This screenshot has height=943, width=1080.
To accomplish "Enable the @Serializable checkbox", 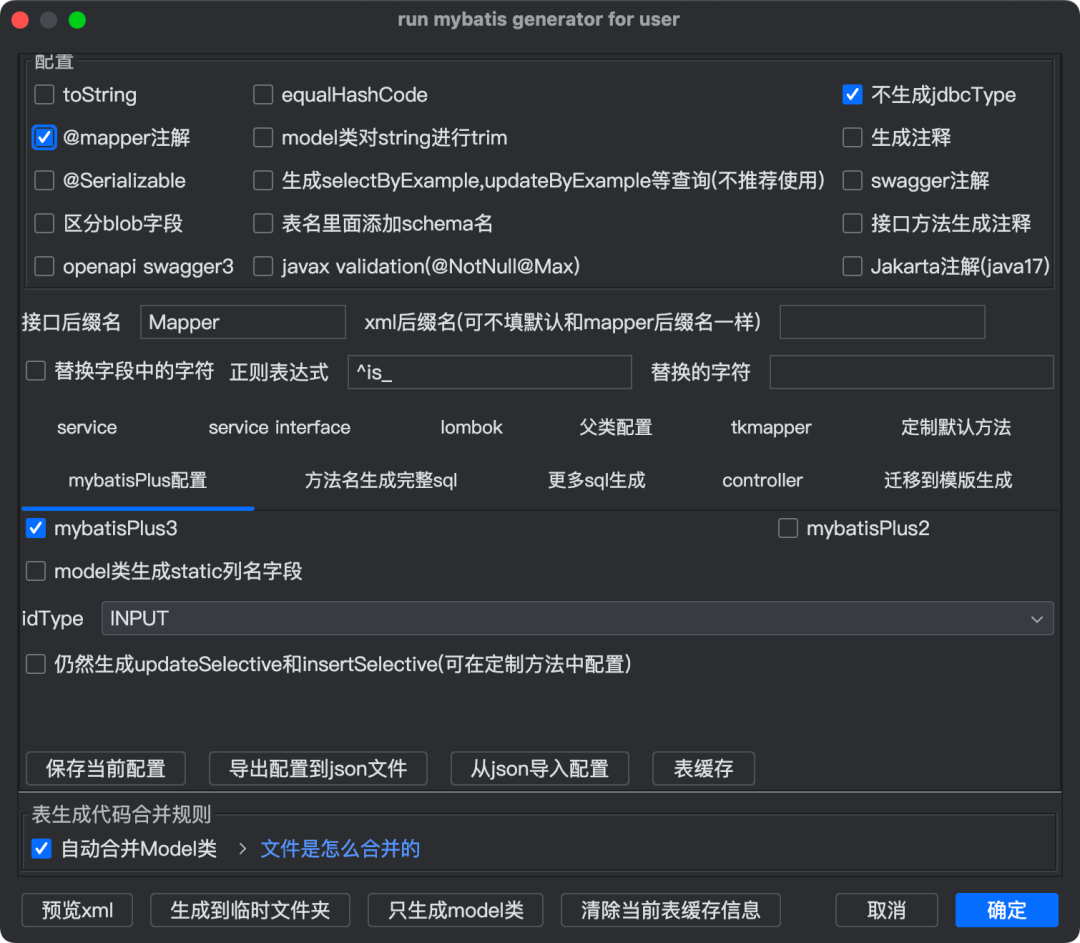I will click(x=44, y=180).
